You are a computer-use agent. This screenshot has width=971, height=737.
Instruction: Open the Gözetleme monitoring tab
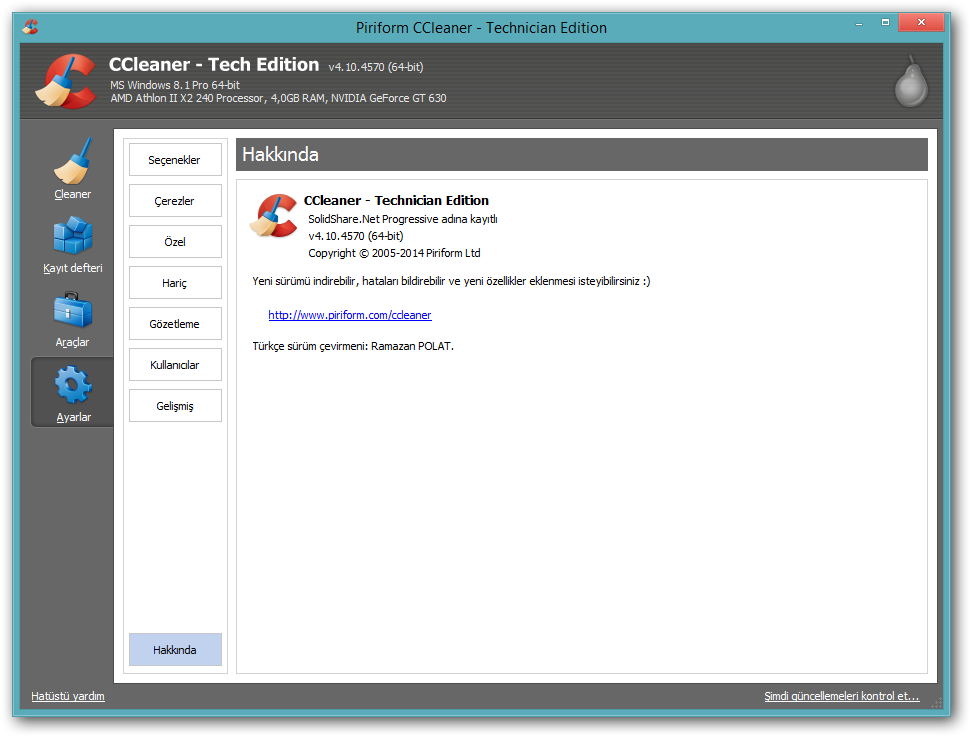click(x=175, y=324)
